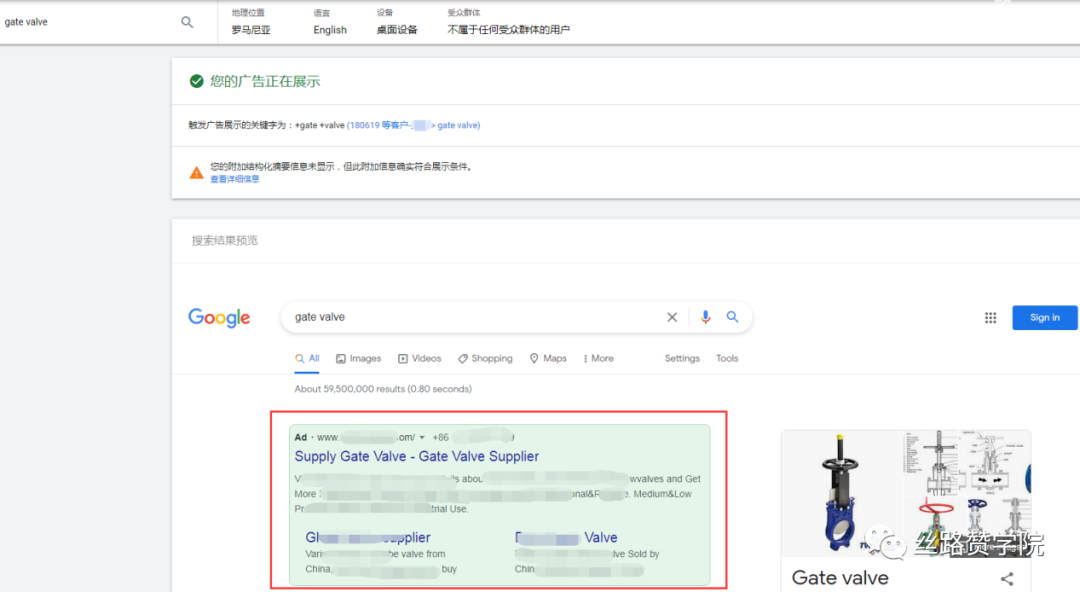The height and width of the screenshot is (592, 1080).
Task: Switch to the Shopping tab
Action: pos(491,358)
